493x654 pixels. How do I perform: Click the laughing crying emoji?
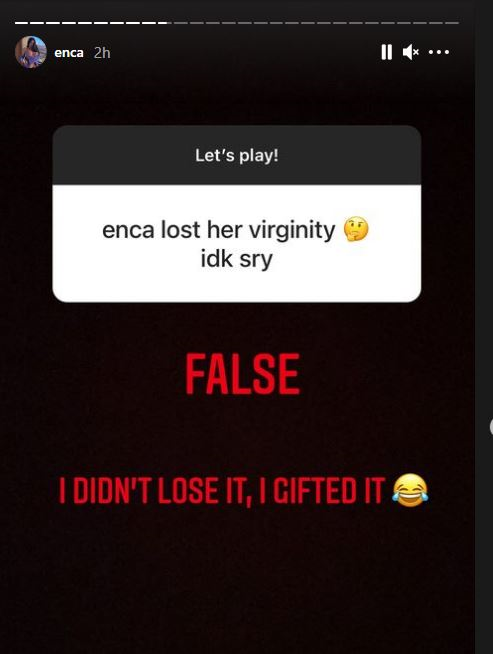410,490
